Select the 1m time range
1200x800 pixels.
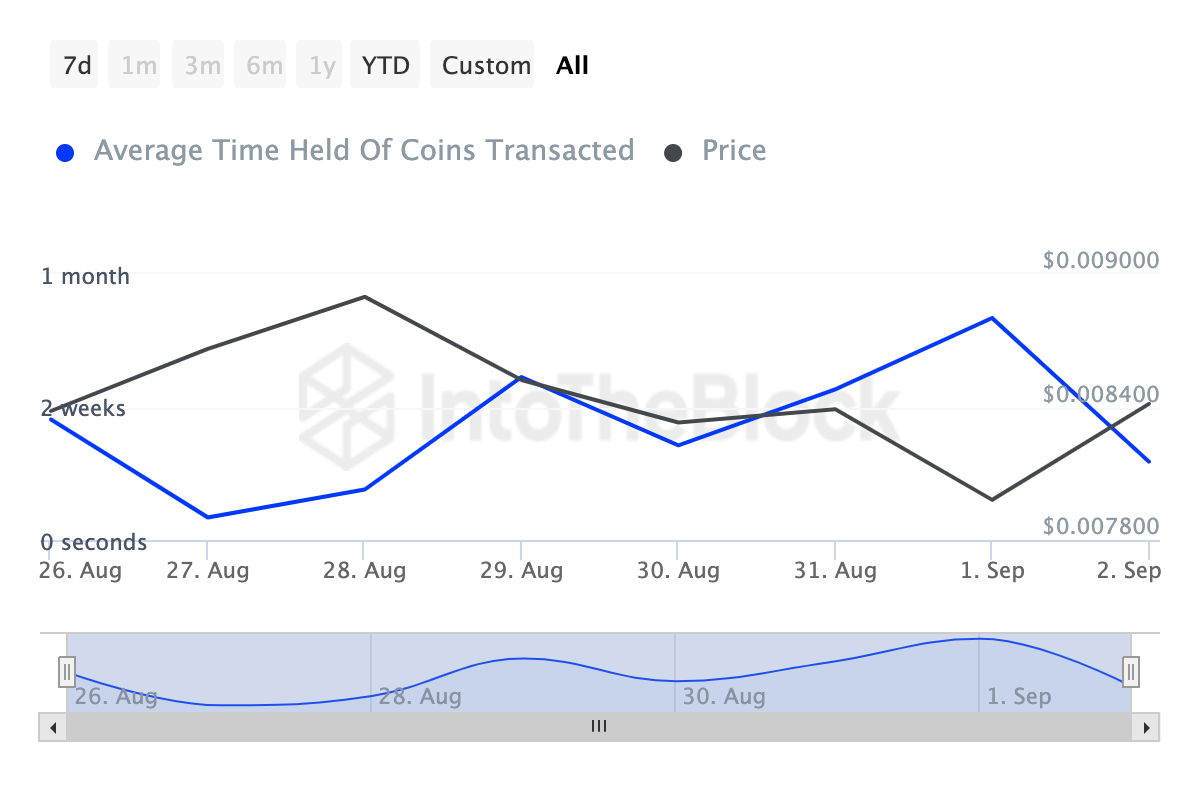click(139, 66)
